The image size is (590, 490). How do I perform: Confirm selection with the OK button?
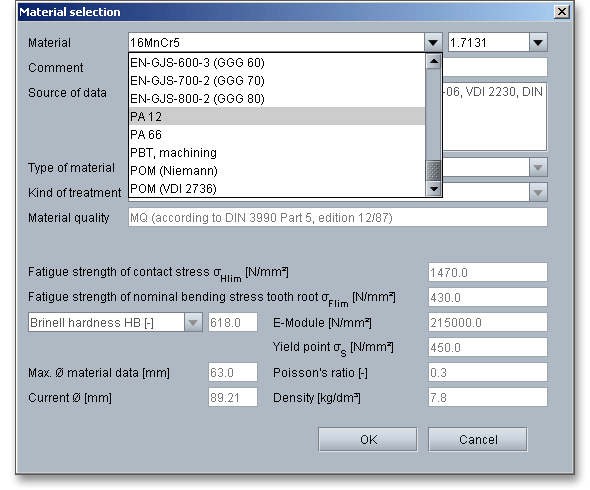tap(368, 439)
